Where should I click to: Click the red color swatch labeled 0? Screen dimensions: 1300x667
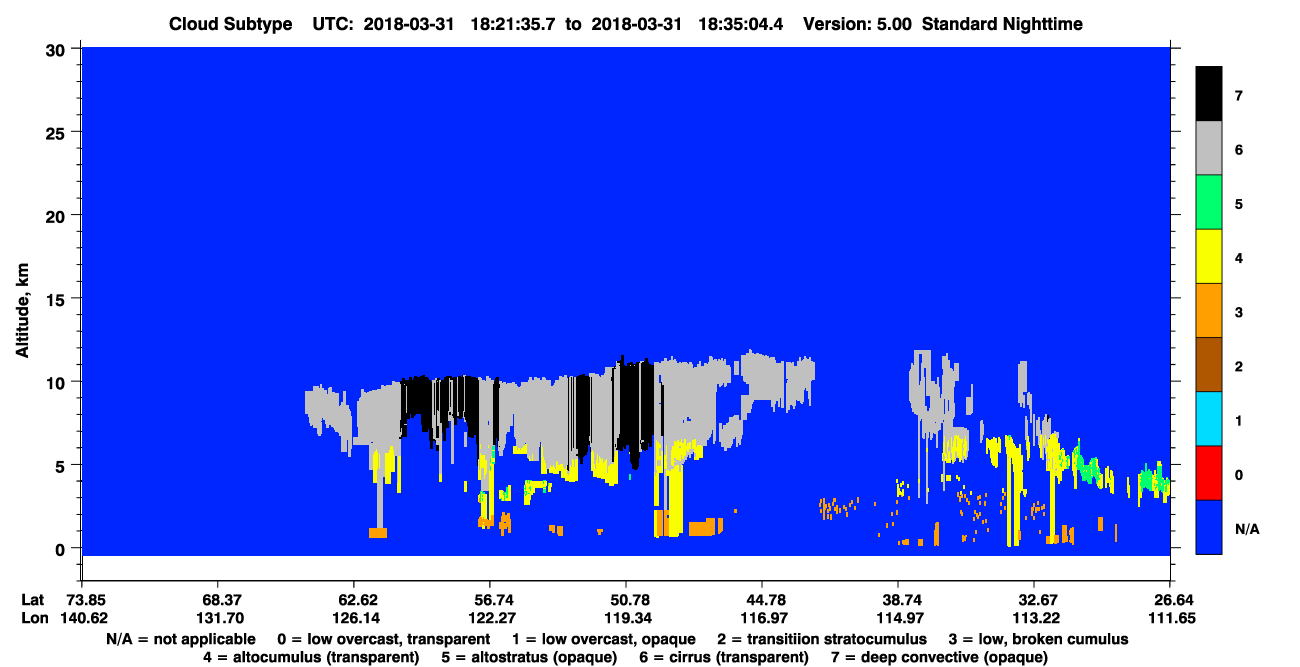point(1209,473)
